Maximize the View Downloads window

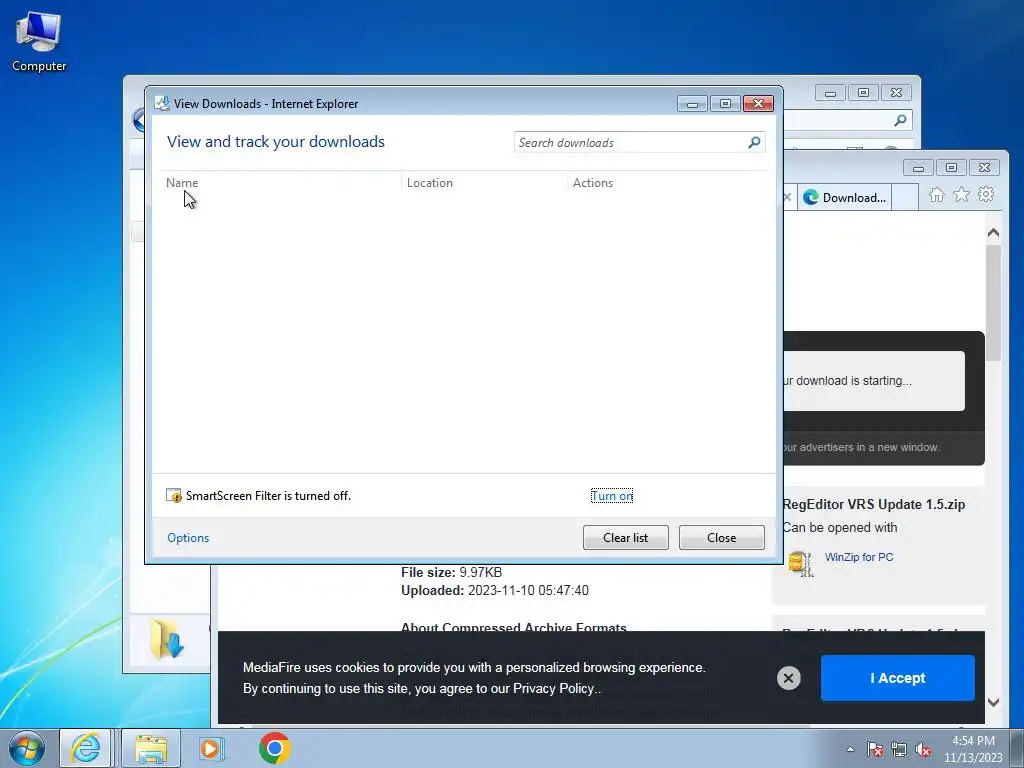(x=725, y=103)
